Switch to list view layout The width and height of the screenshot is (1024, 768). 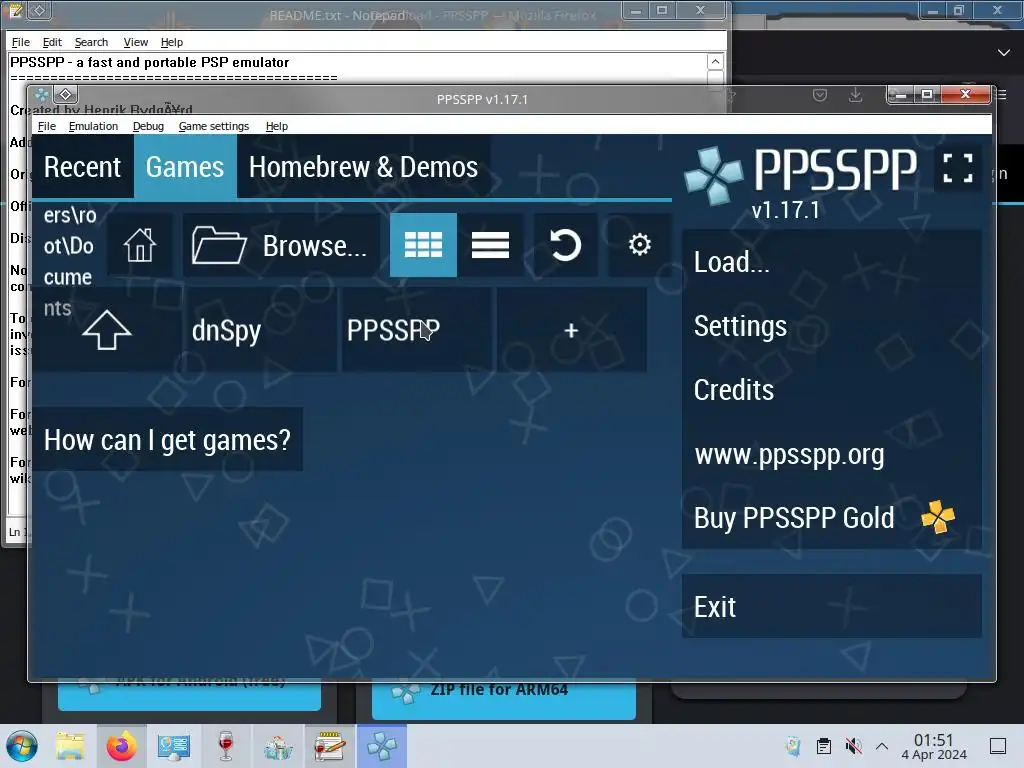pyautogui.click(x=490, y=245)
